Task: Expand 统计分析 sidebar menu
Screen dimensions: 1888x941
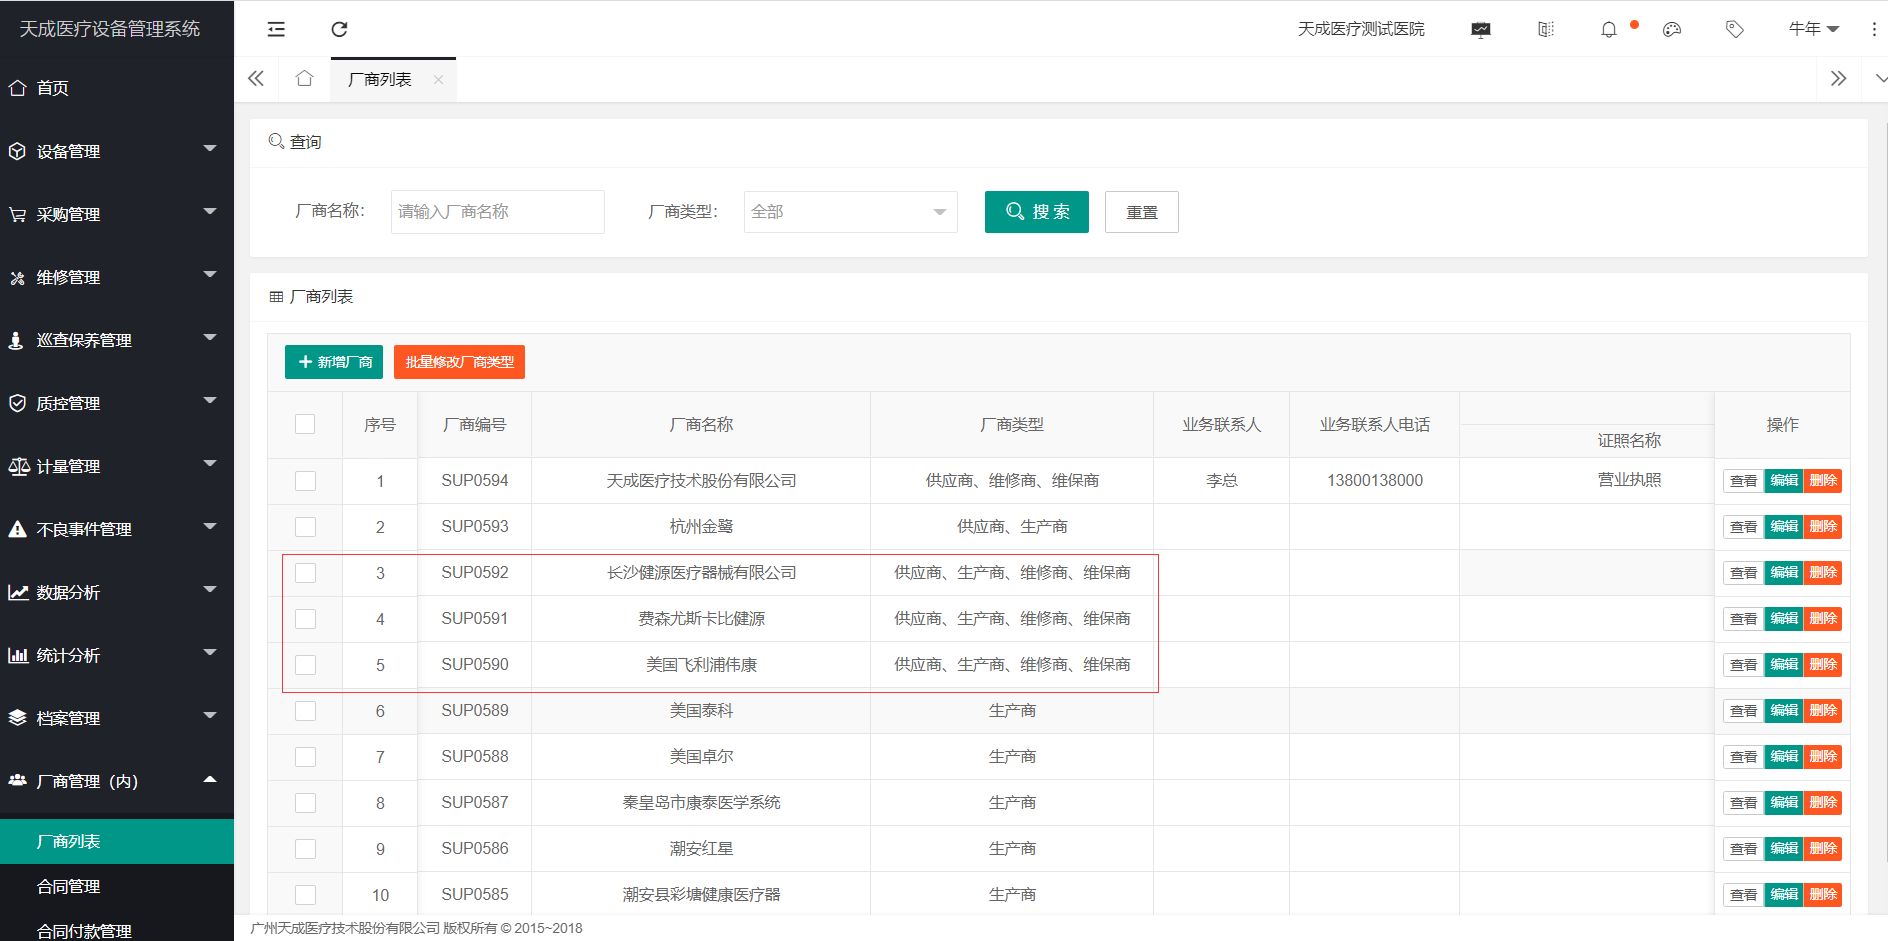Action: (117, 655)
